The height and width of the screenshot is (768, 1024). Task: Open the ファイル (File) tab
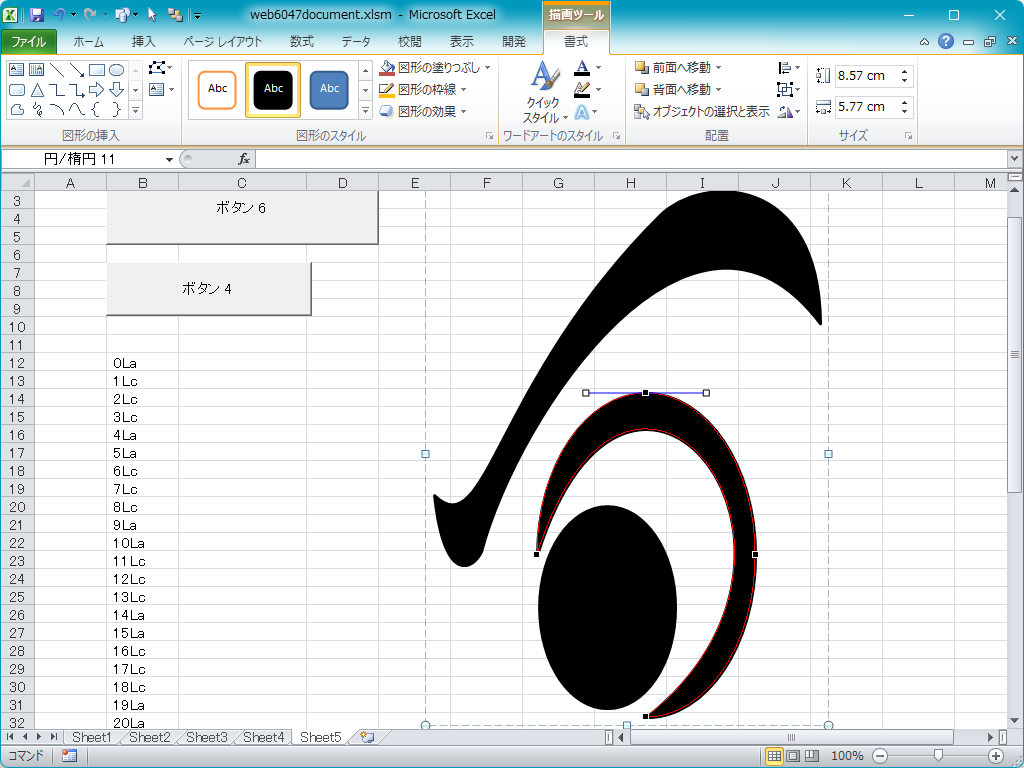tap(28, 42)
